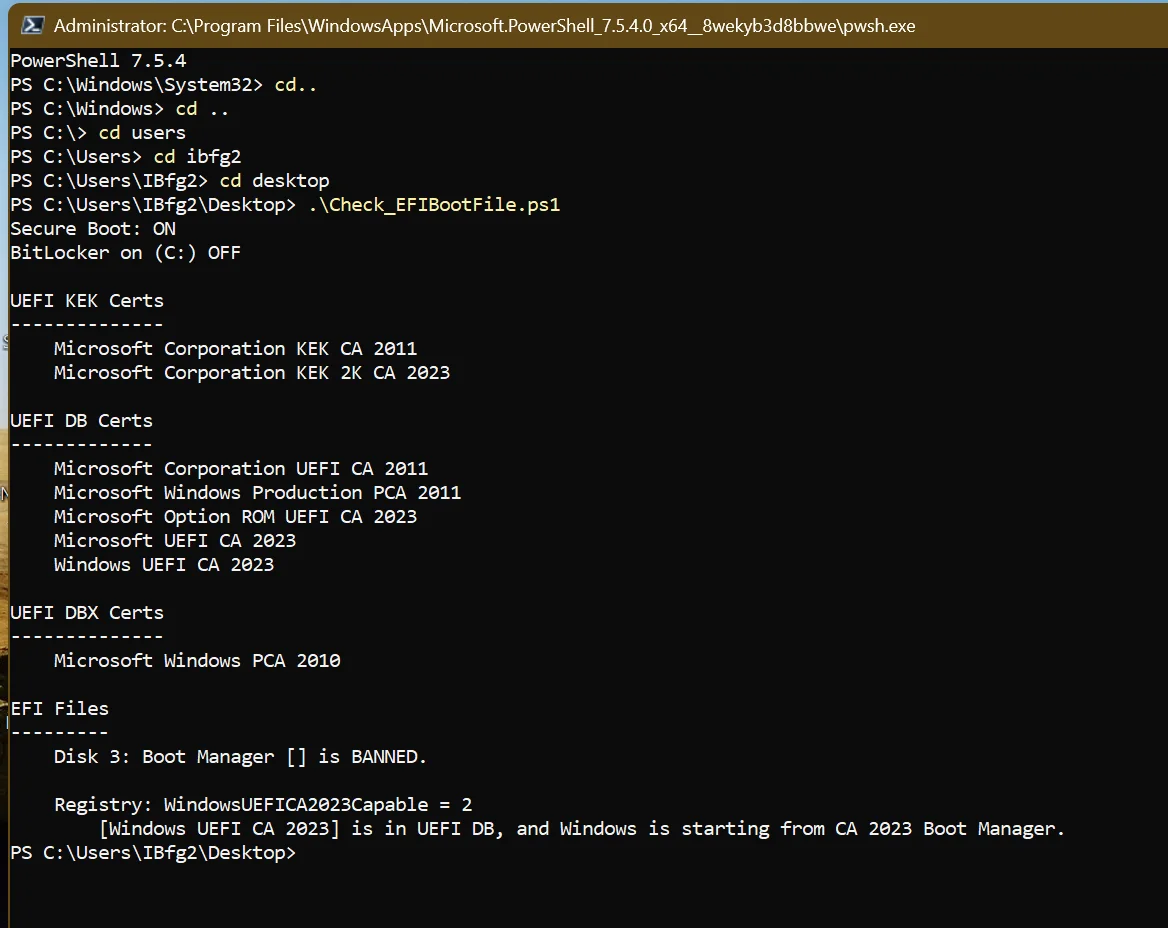Click the 'WindowsUEFICA2023Capable = 2' registry line
This screenshot has width=1168, height=928.
pyautogui.click(x=263, y=804)
